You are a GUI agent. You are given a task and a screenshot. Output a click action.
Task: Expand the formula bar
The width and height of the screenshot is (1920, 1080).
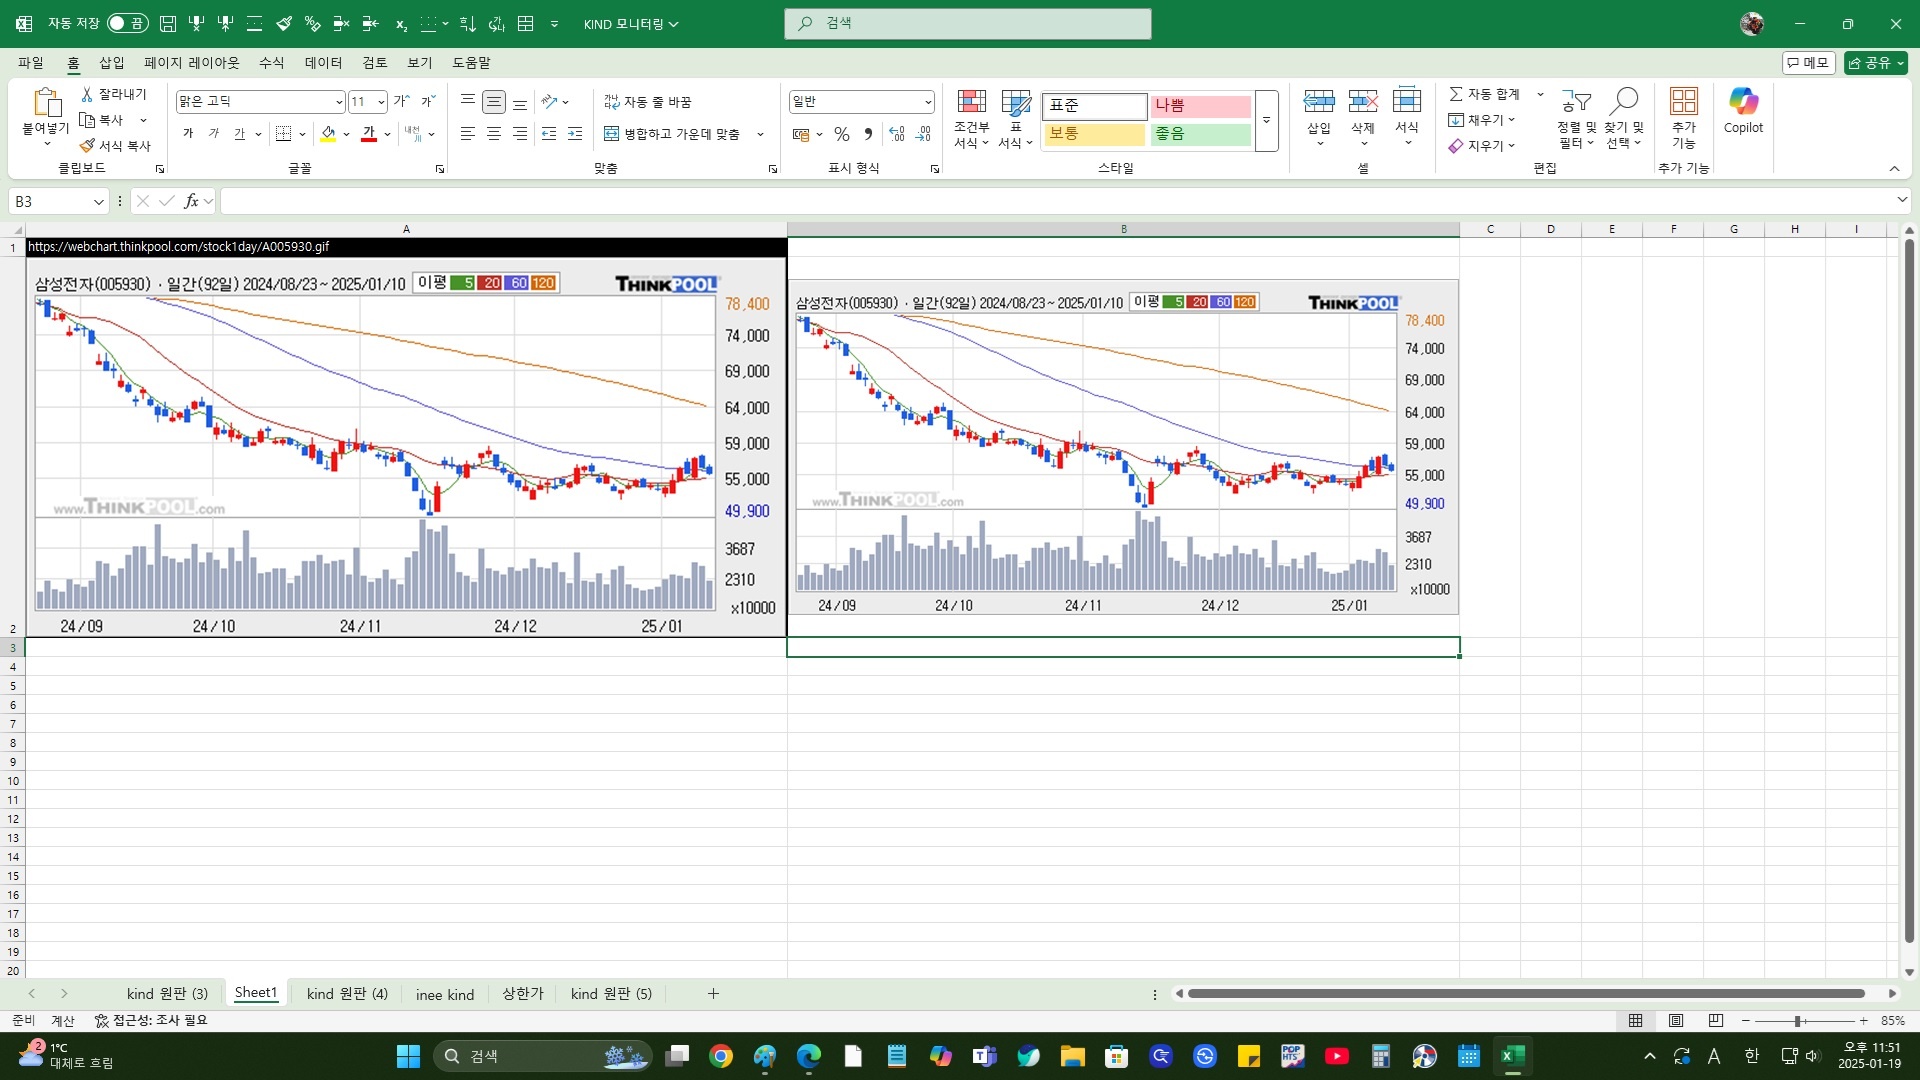pos(1902,201)
